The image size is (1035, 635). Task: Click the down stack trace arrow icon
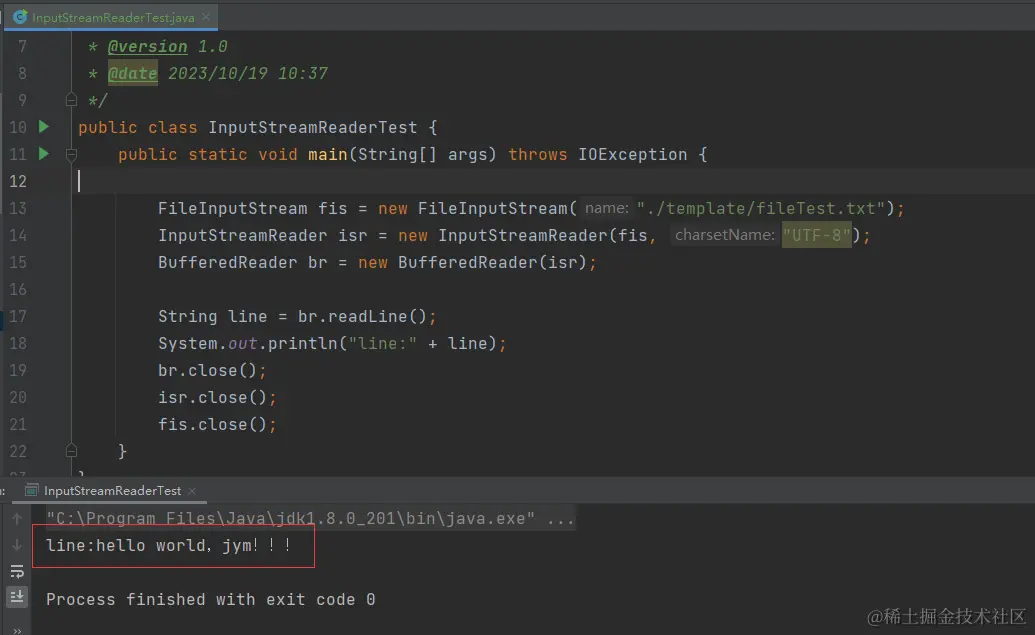[17, 545]
